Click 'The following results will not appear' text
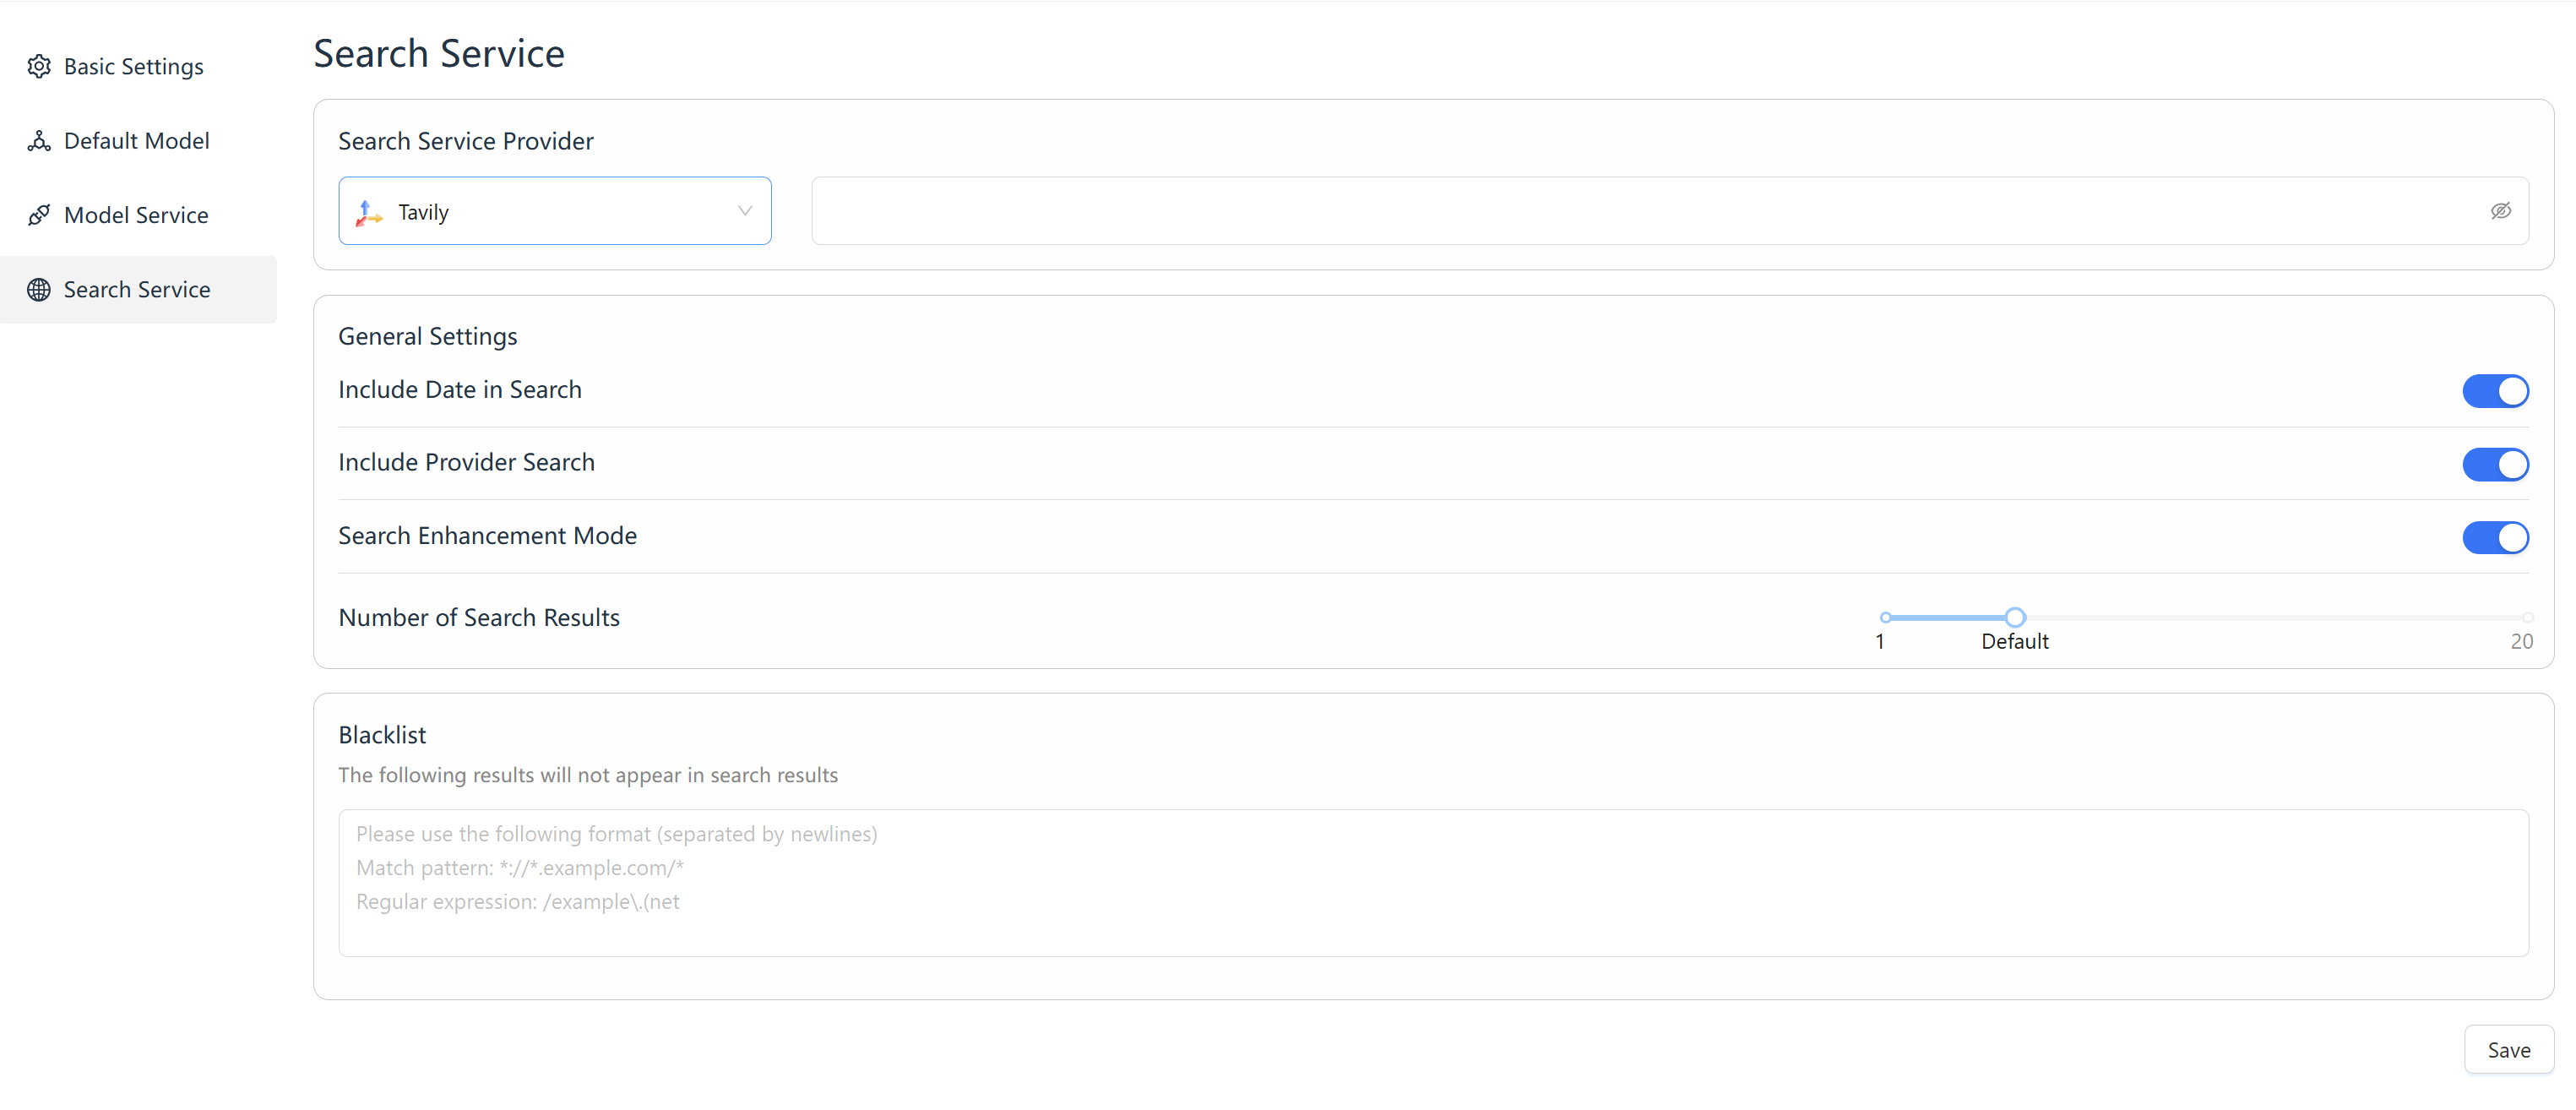Viewport: 2576px width, 1110px height. point(588,776)
